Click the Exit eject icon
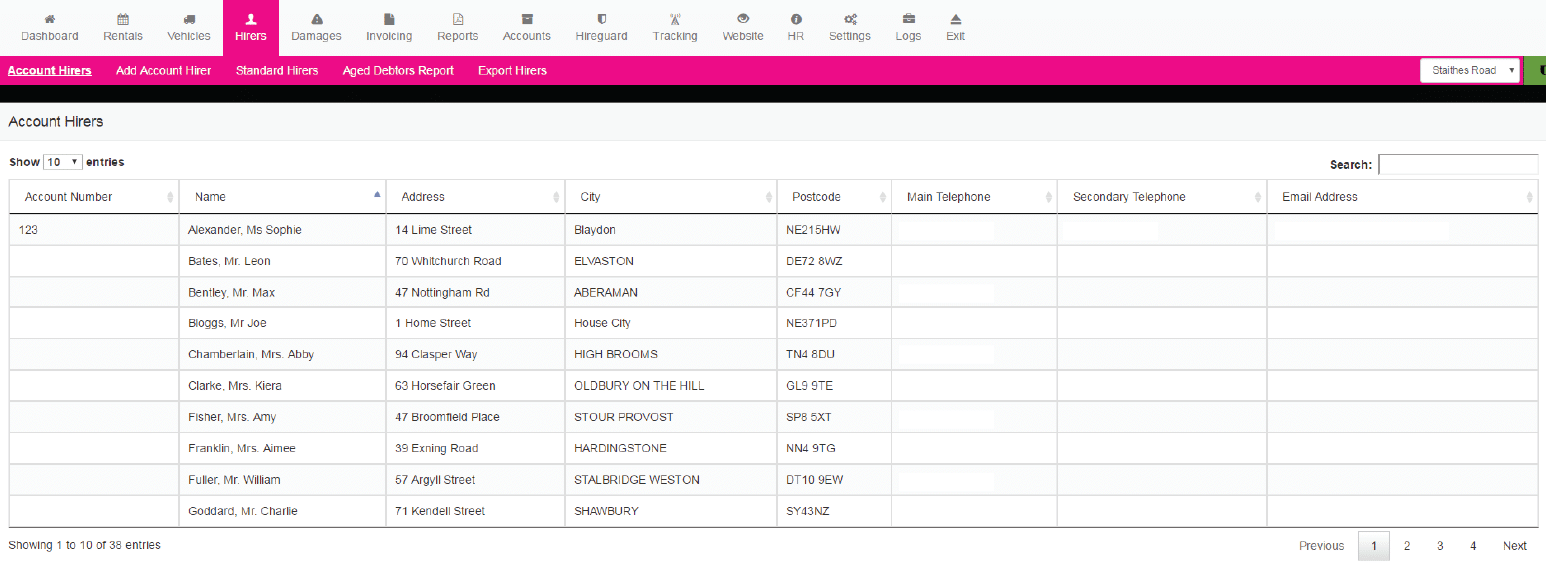 [x=955, y=19]
